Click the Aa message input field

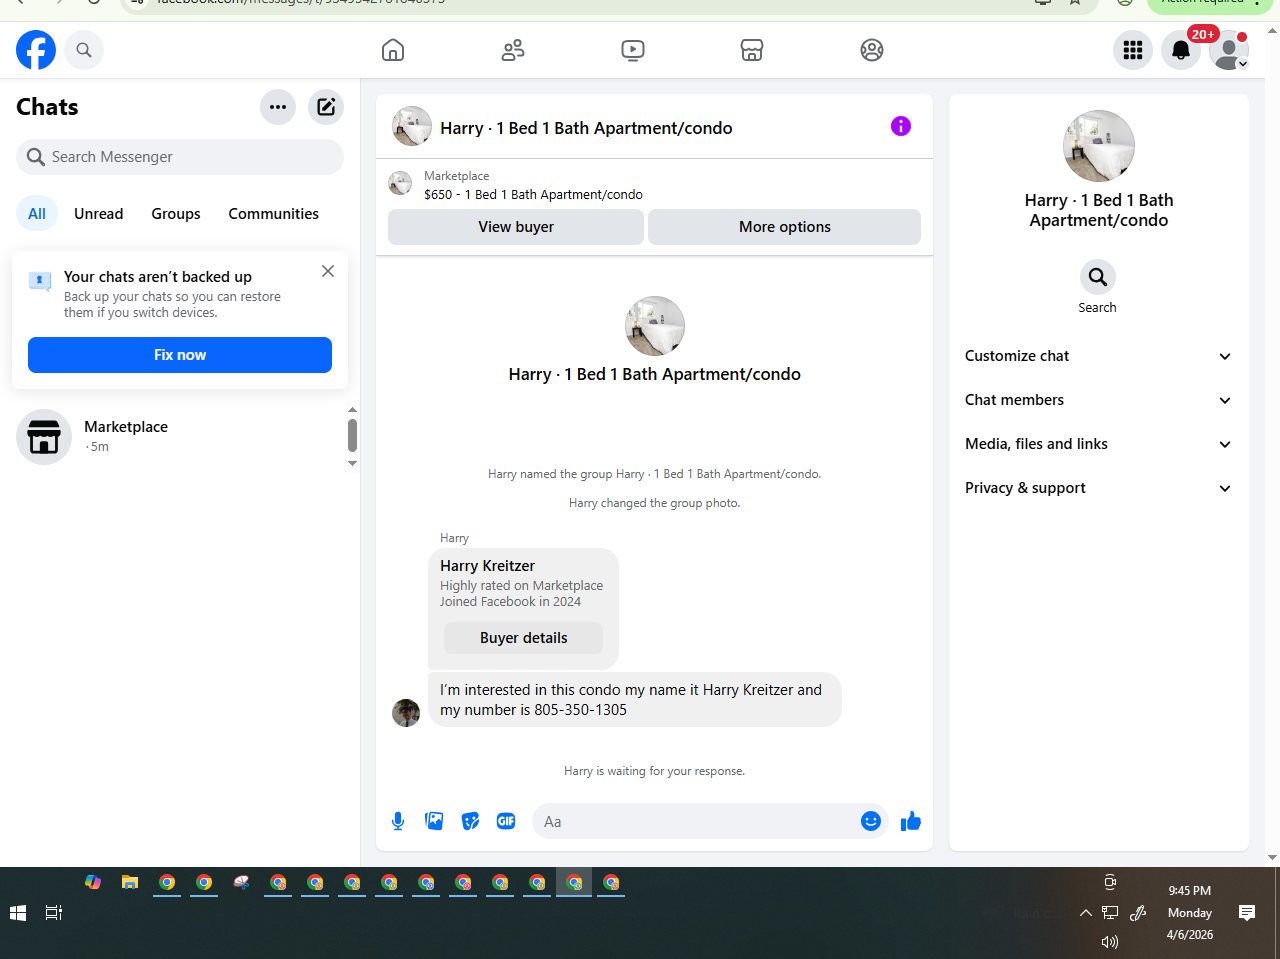pyautogui.click(x=698, y=821)
